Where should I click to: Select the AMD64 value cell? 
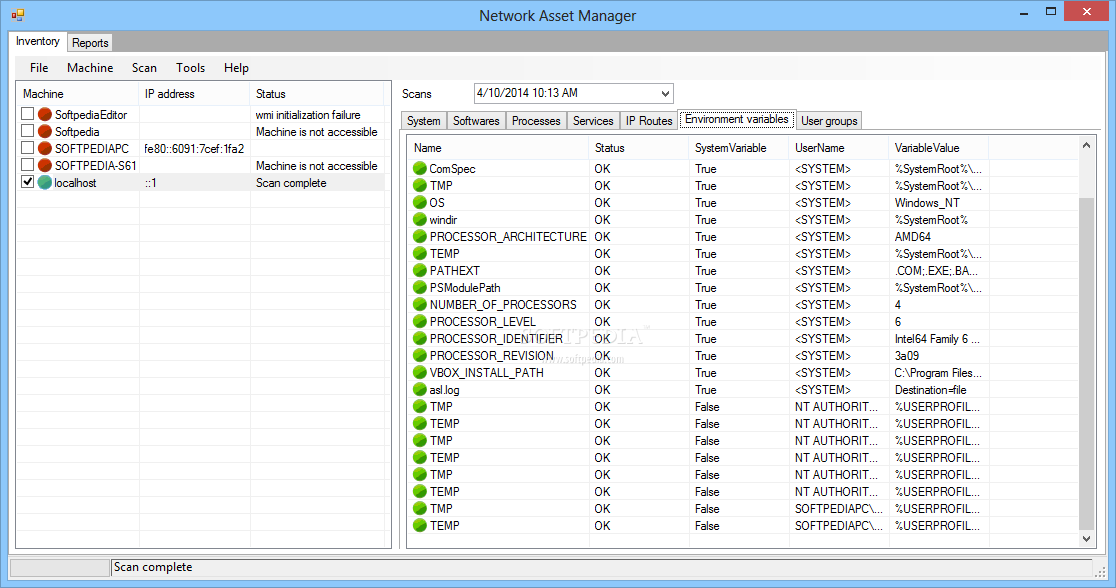(912, 237)
